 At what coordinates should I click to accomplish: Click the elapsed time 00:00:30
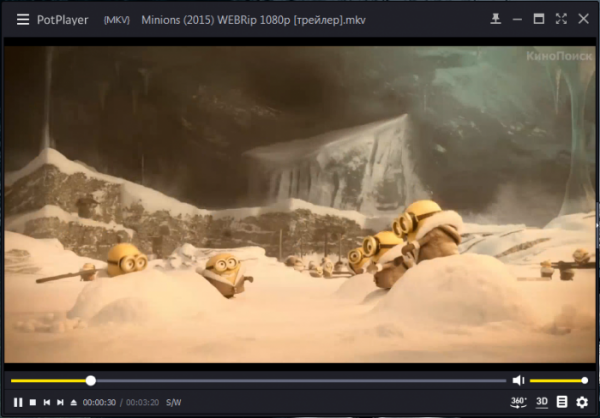tap(99, 402)
